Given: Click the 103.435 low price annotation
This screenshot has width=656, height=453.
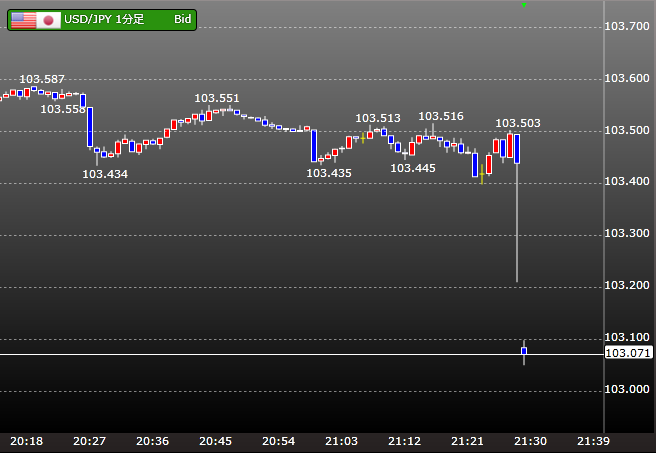Looking at the screenshot, I should click(x=329, y=173).
